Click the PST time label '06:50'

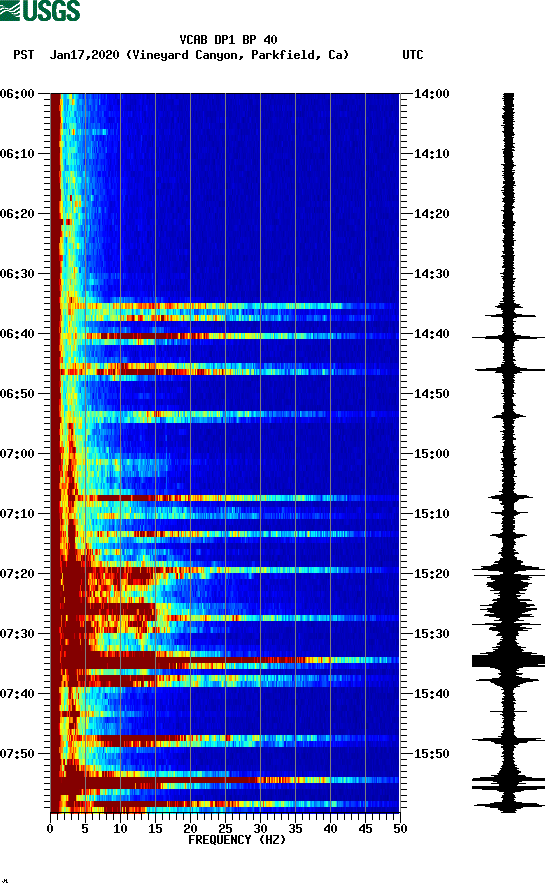coord(17,394)
